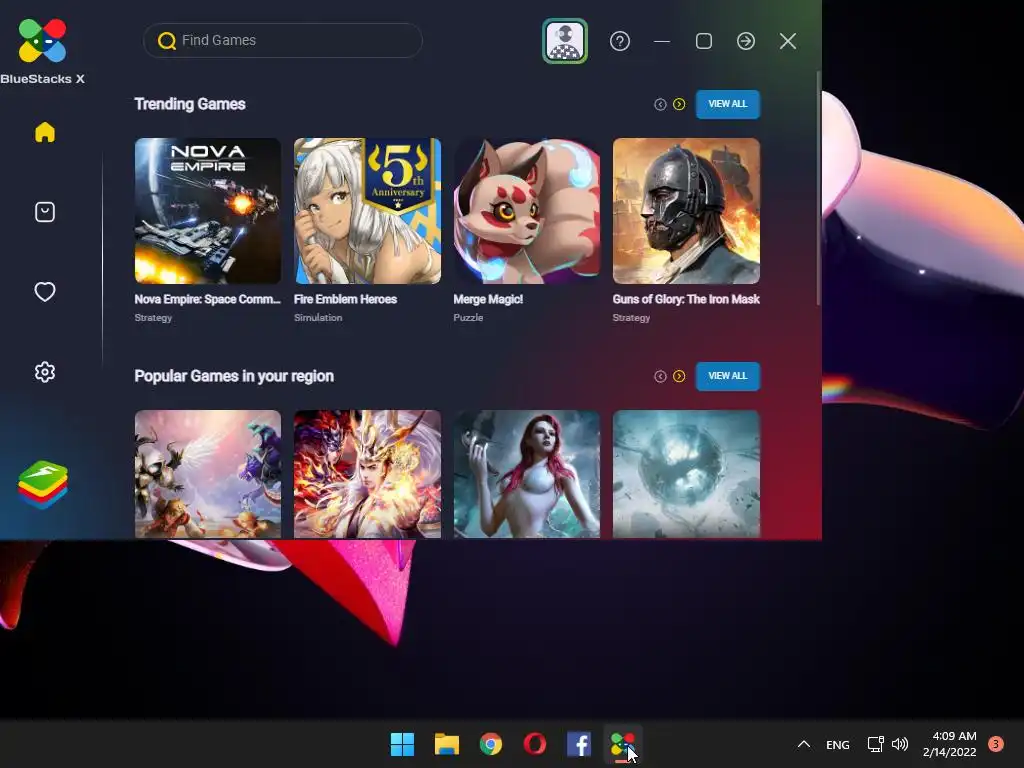Image resolution: width=1024 pixels, height=768 pixels.
Task: Click the Strategy genre under Guns of Glory
Action: 632,317
